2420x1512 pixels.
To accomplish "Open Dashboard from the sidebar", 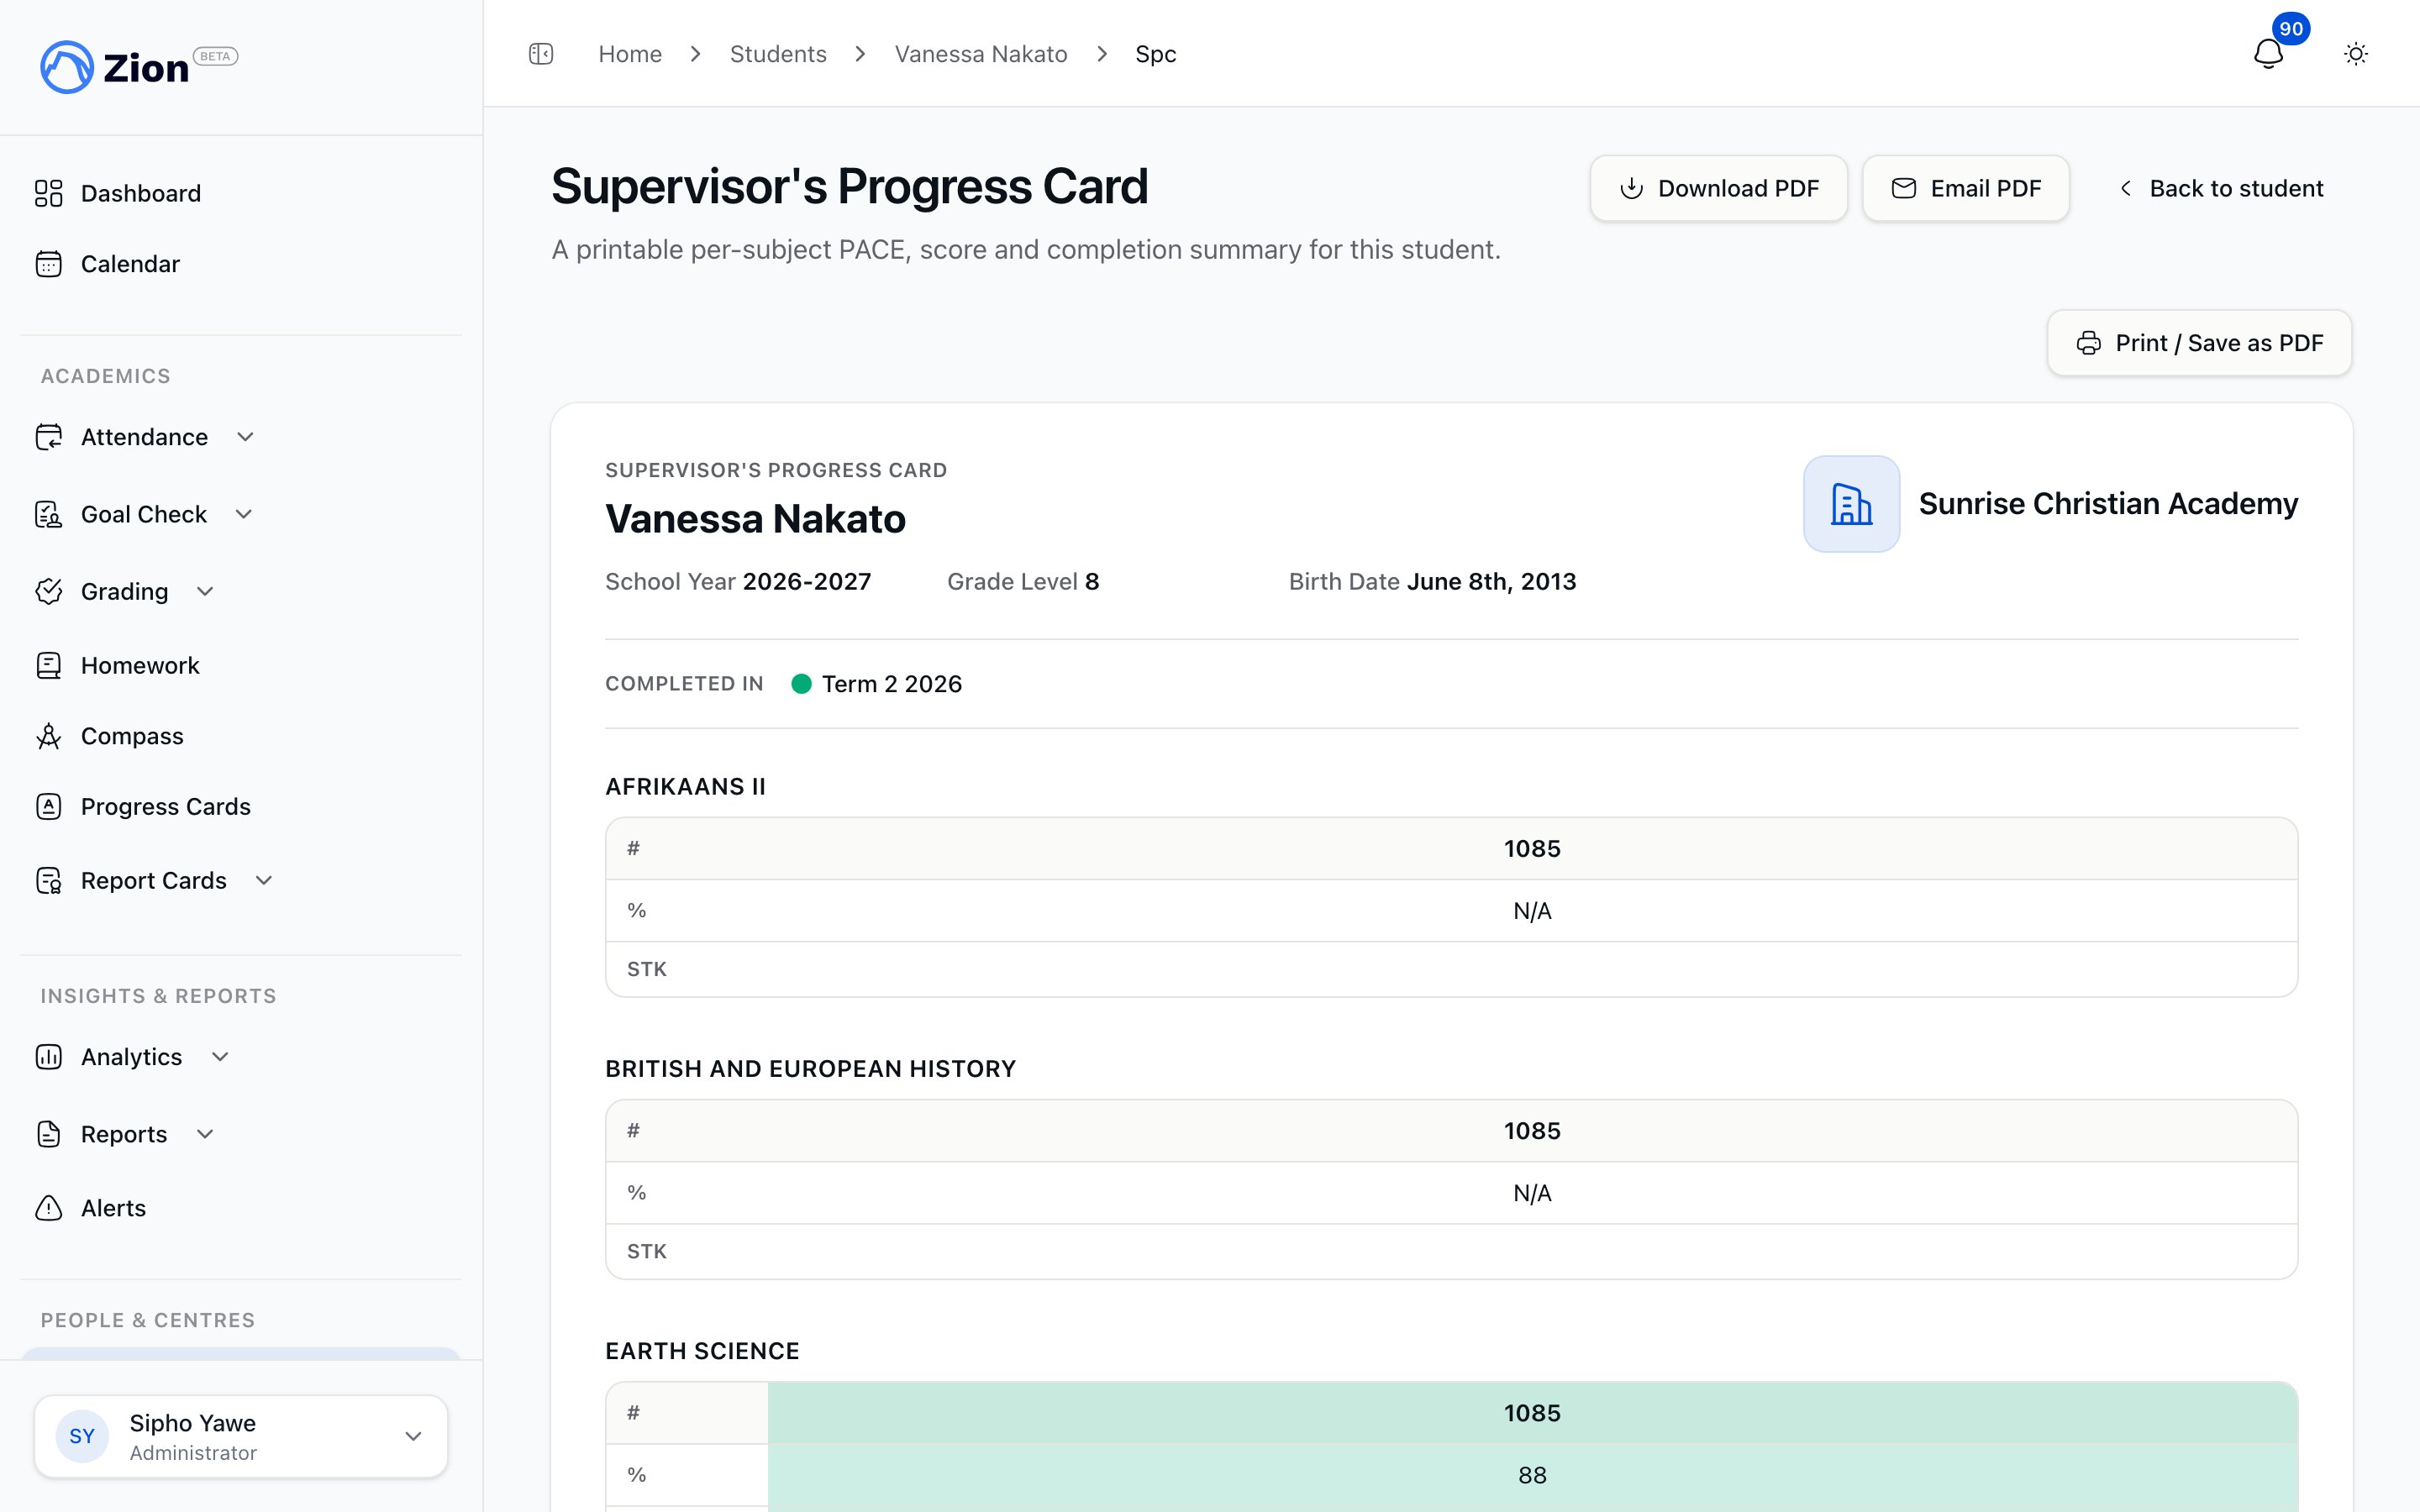I will [241, 193].
